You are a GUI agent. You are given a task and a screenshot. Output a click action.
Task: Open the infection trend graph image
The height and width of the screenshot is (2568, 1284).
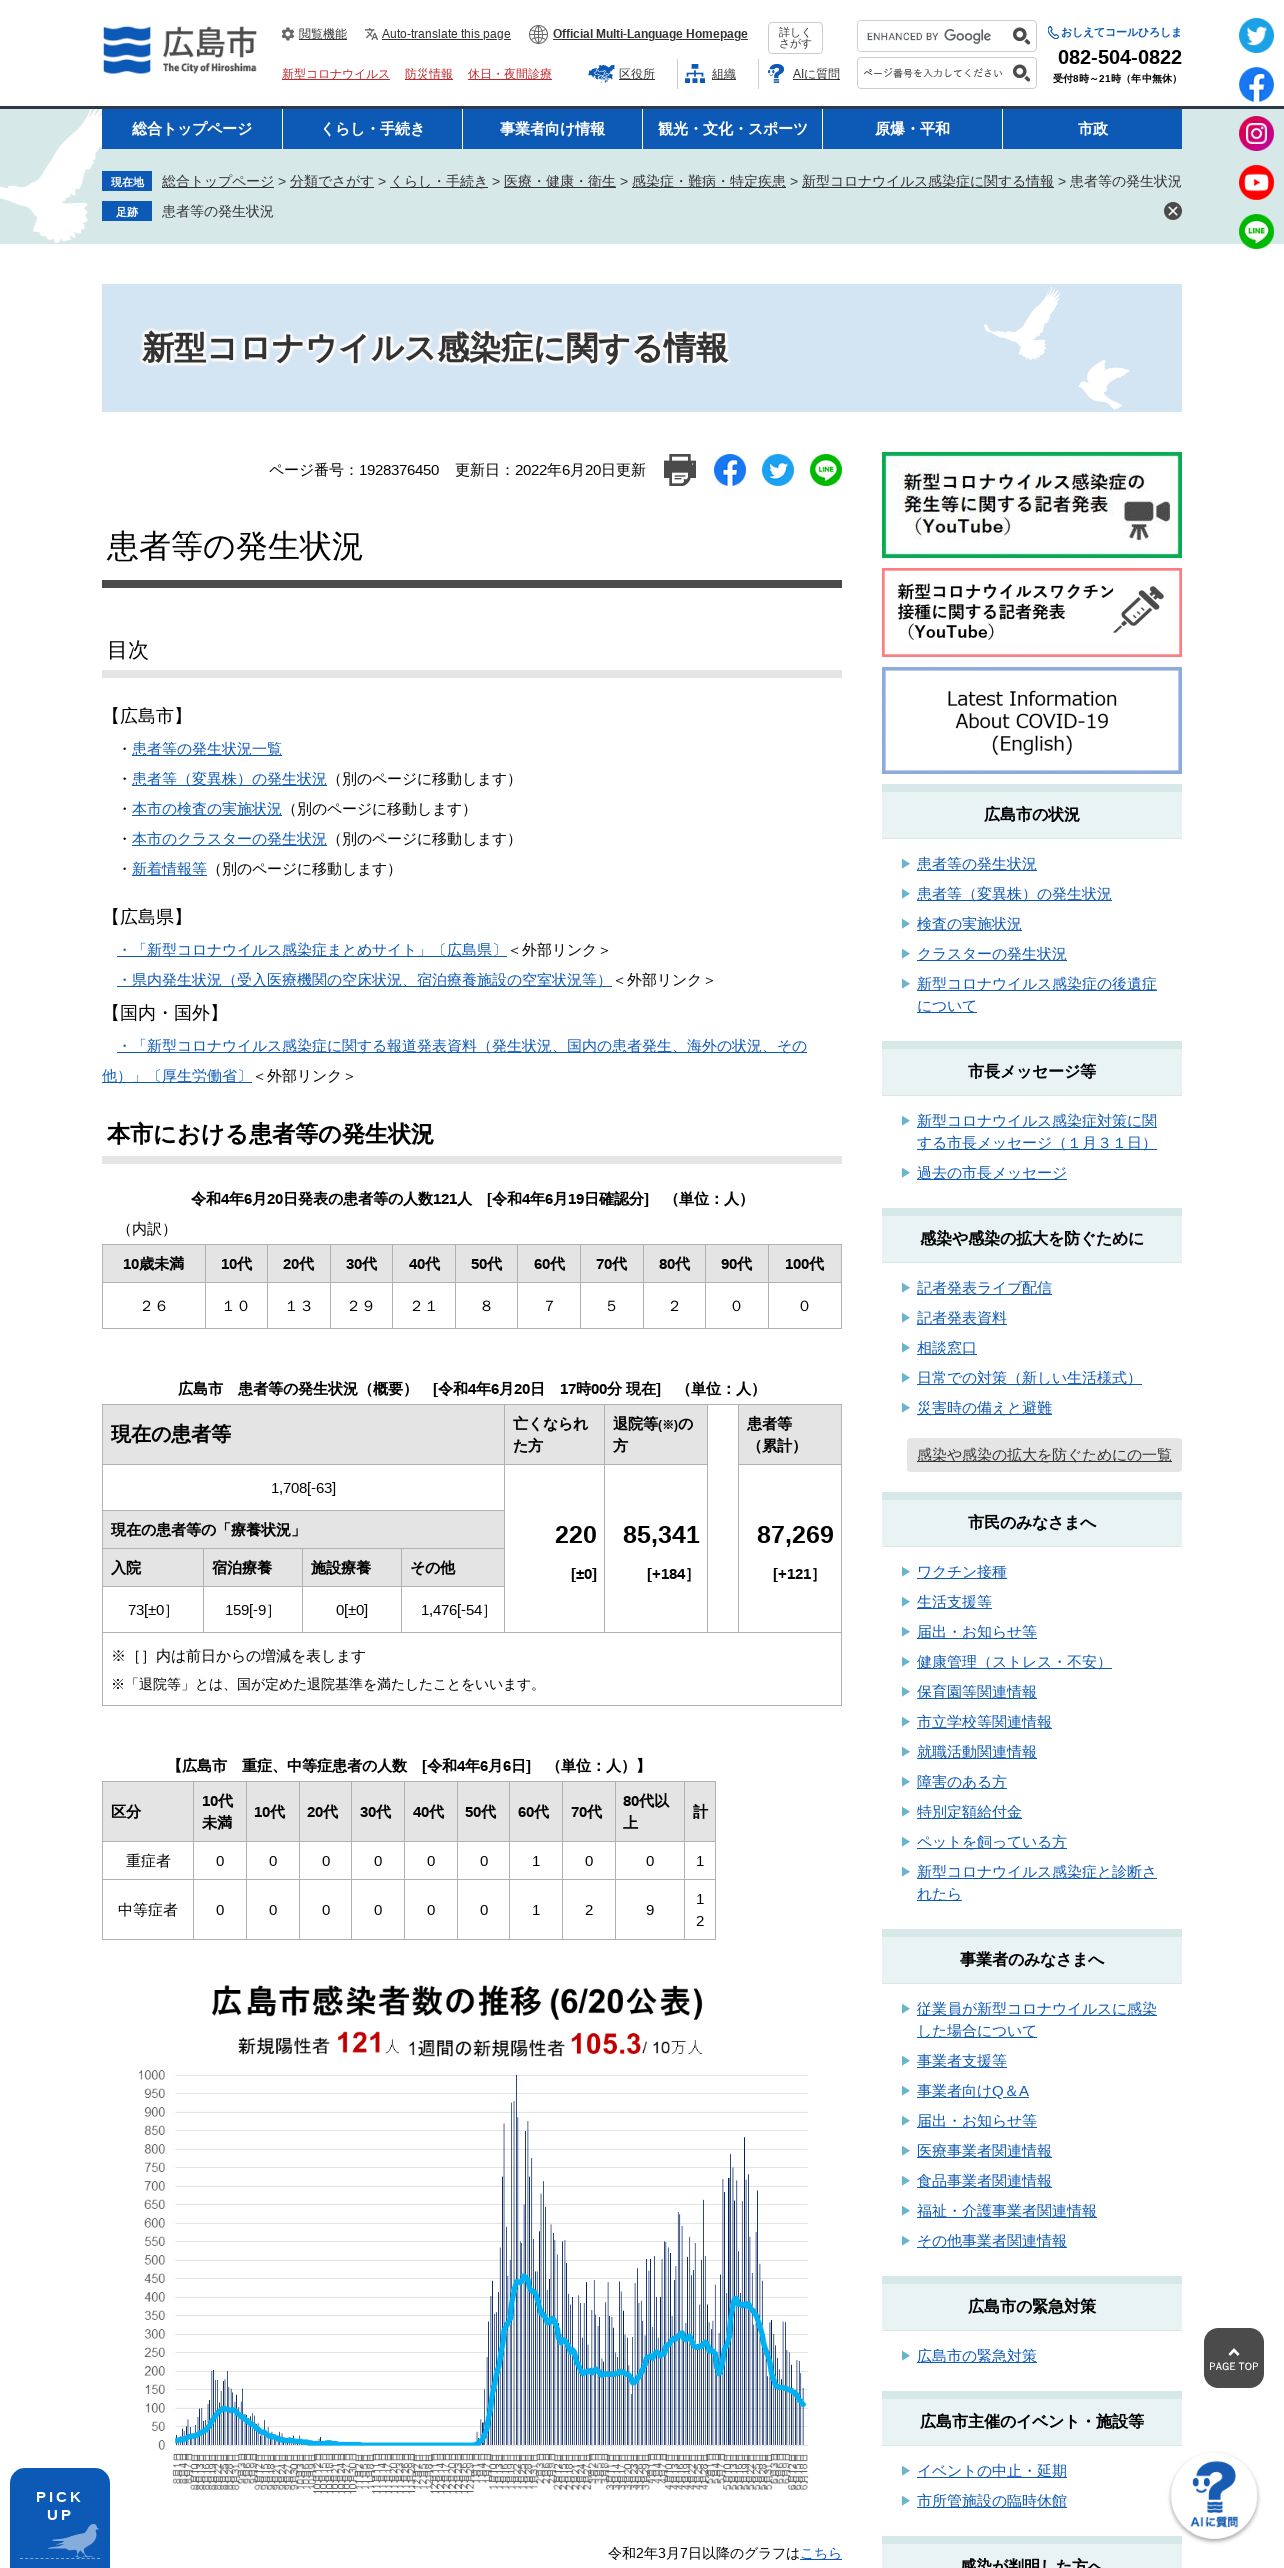(472, 2240)
